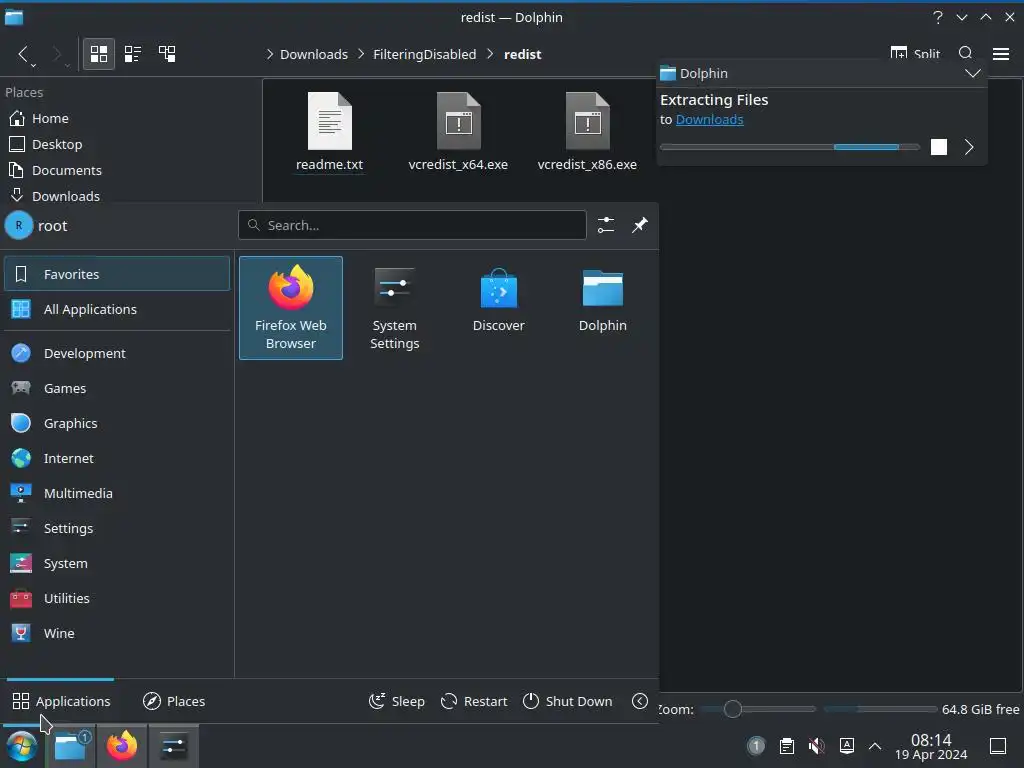Open the Graphics category
Image resolution: width=1024 pixels, height=768 pixels.
pos(117,423)
